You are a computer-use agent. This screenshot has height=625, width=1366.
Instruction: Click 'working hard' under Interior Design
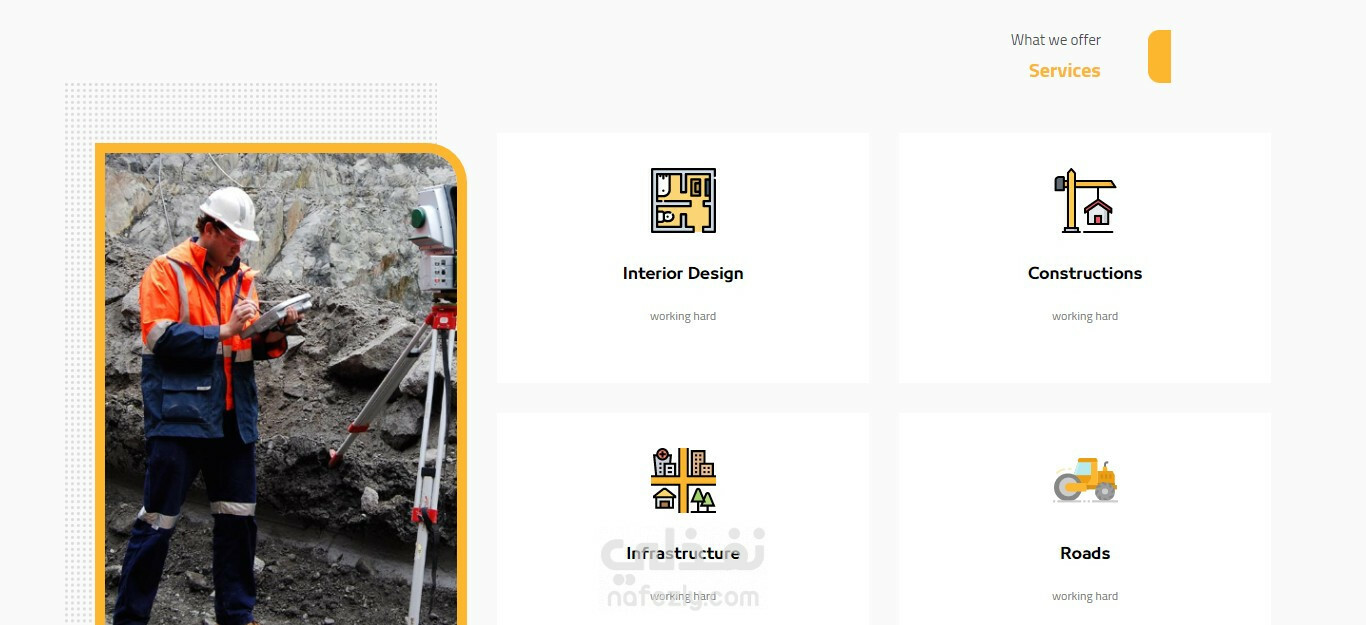click(683, 316)
